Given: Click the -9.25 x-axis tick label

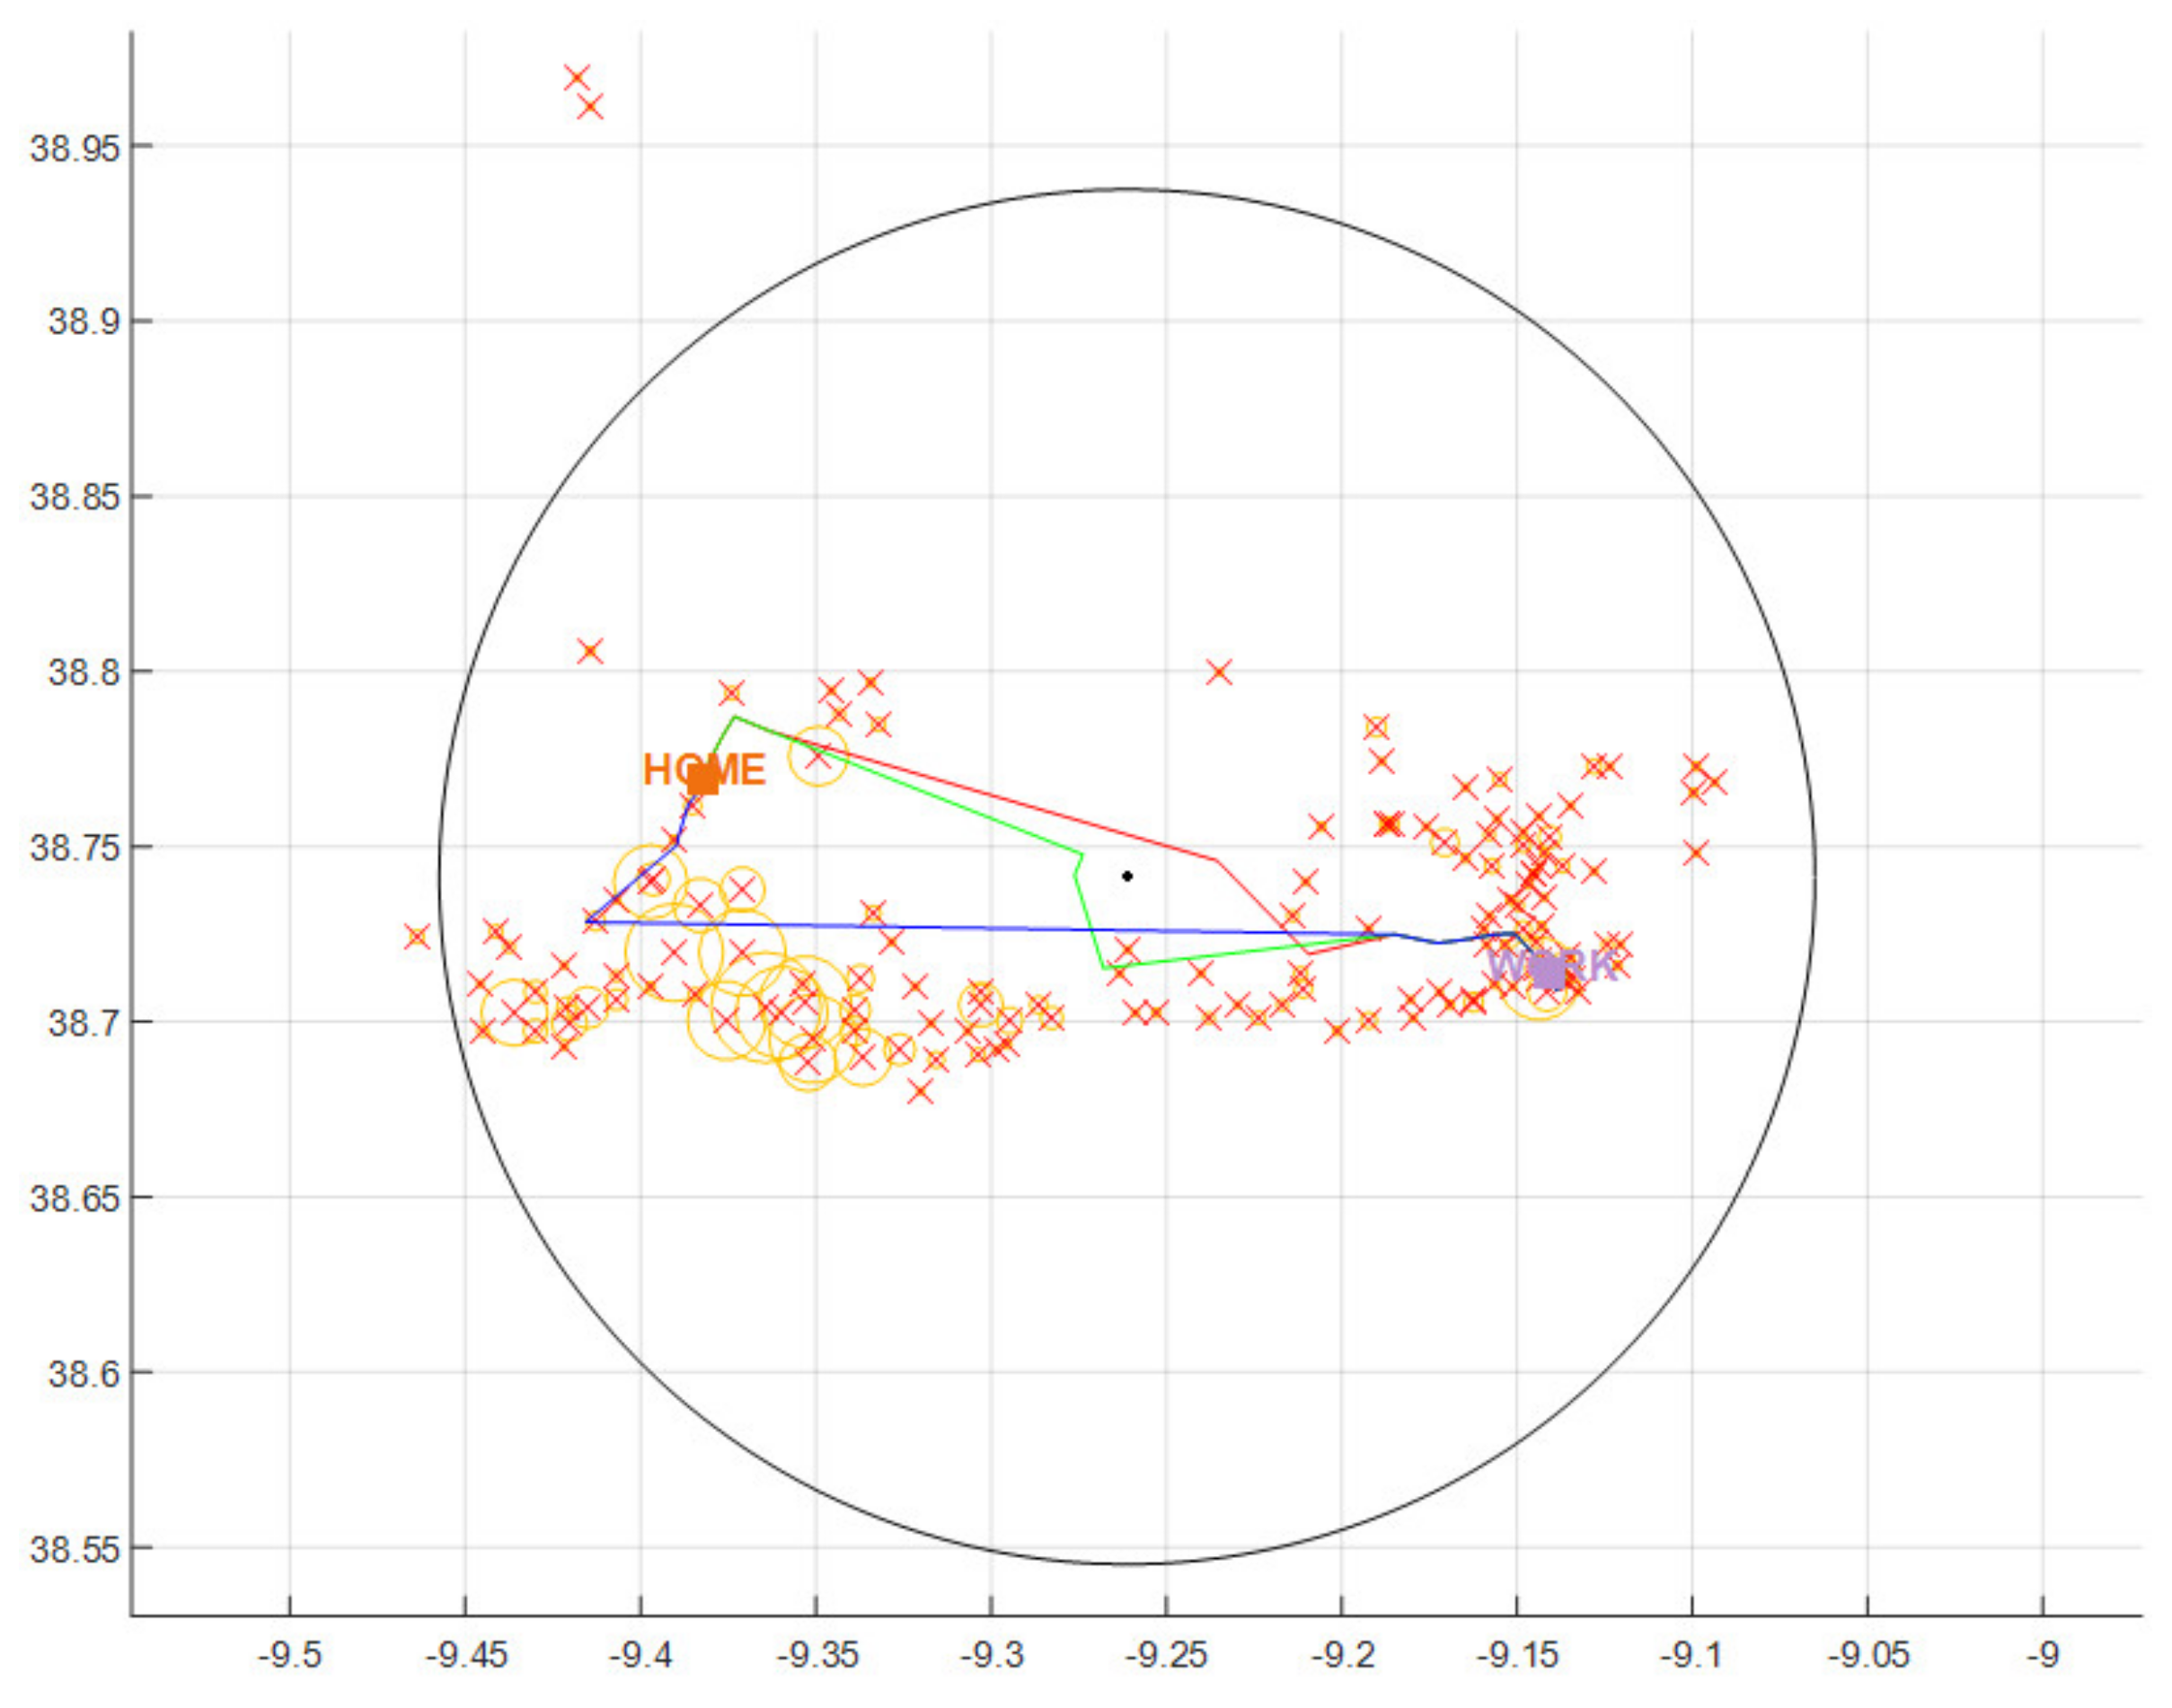Looking at the screenshot, I should 1165,1655.
